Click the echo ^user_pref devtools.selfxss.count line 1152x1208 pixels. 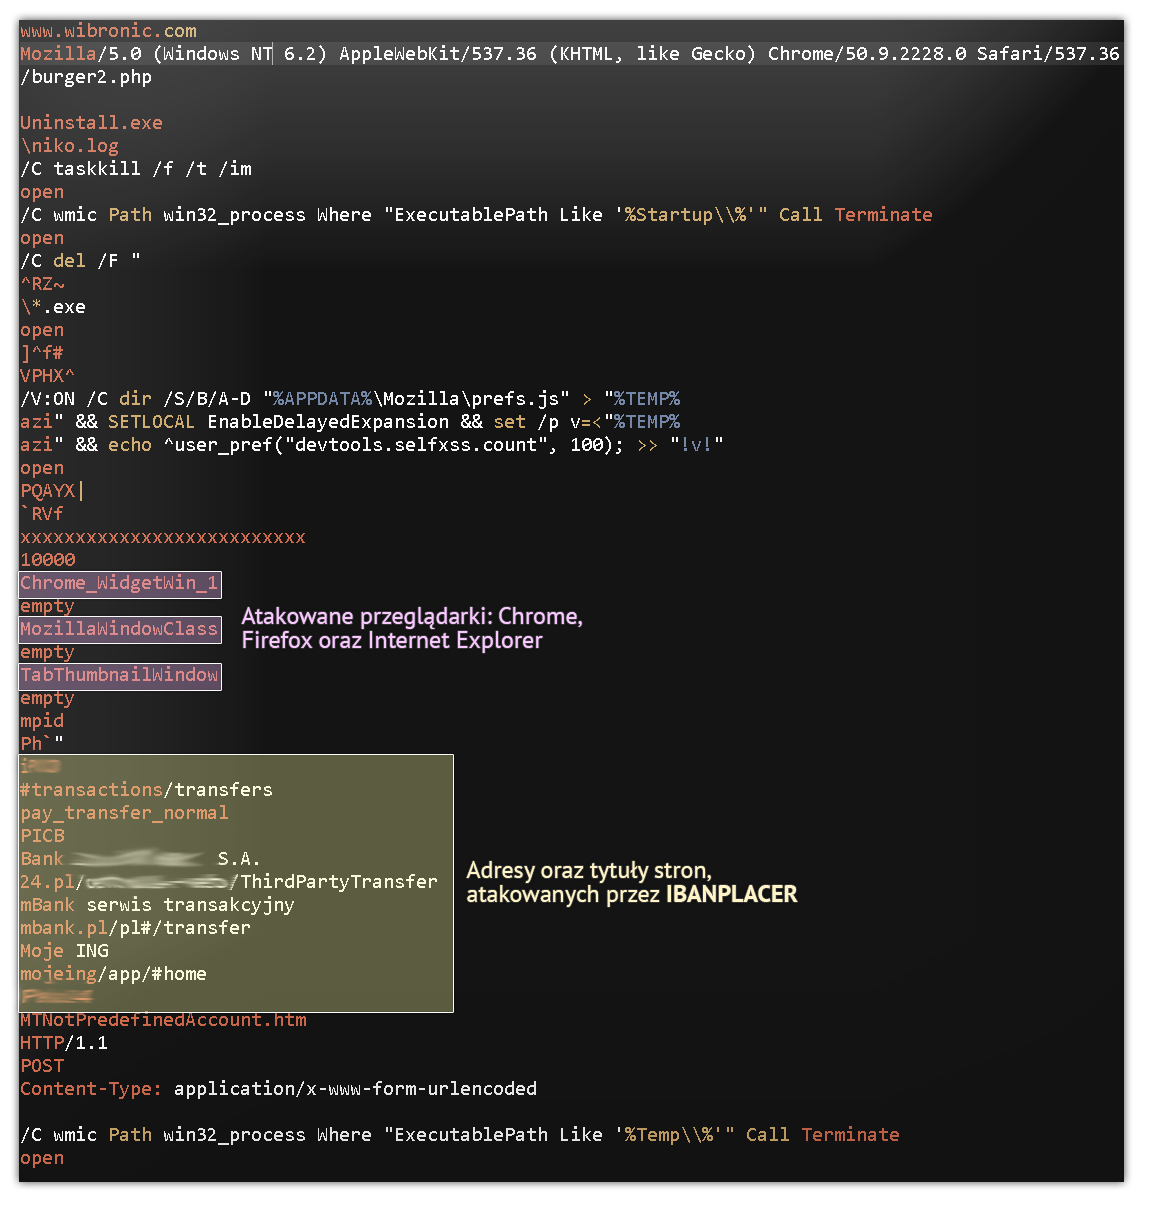pyautogui.click(x=371, y=445)
